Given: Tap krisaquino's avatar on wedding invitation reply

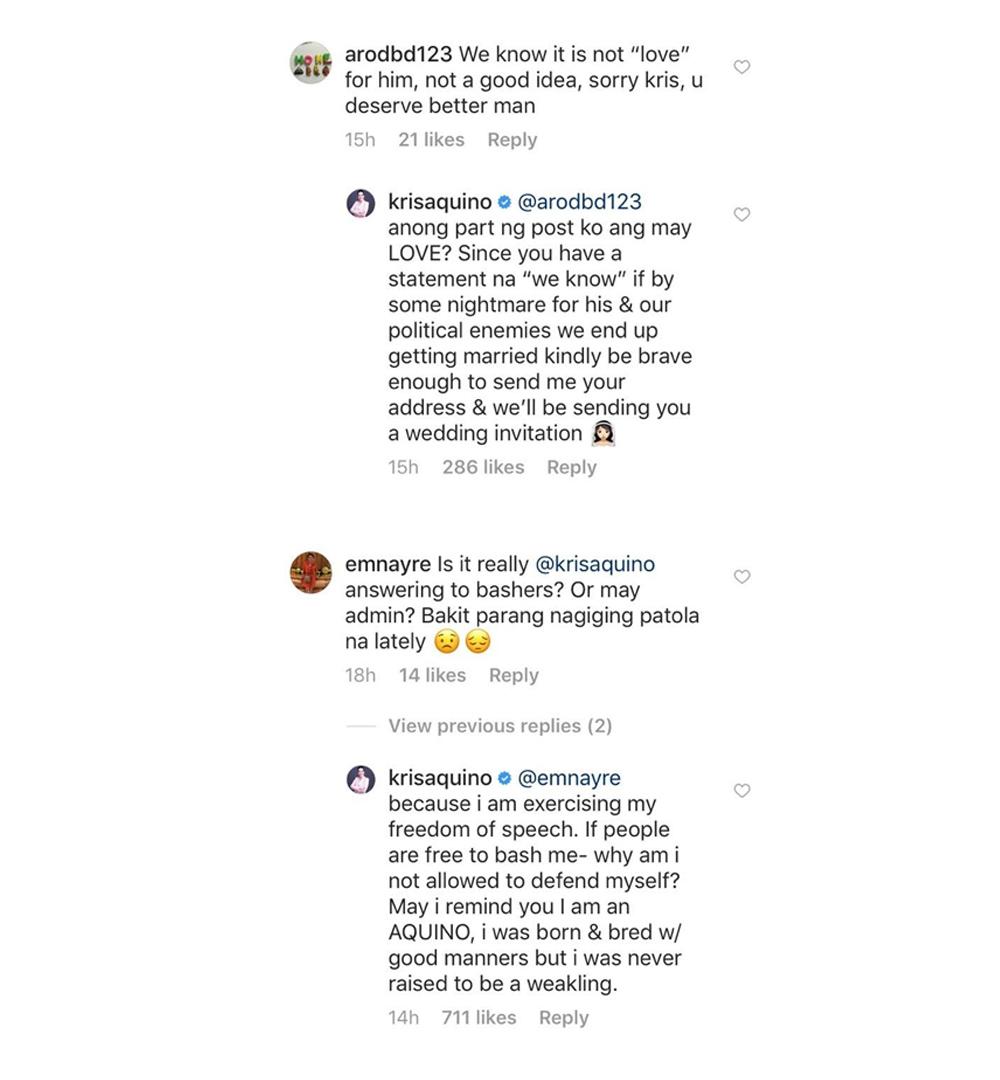Looking at the screenshot, I should pos(360,203).
